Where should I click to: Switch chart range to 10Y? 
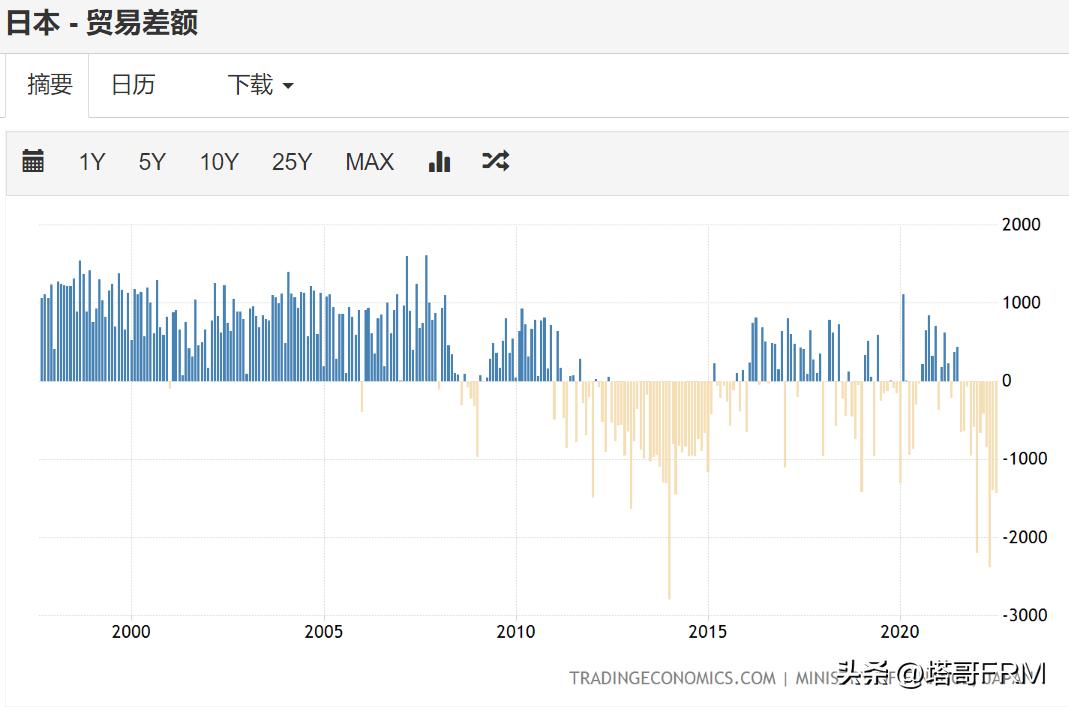tap(218, 162)
